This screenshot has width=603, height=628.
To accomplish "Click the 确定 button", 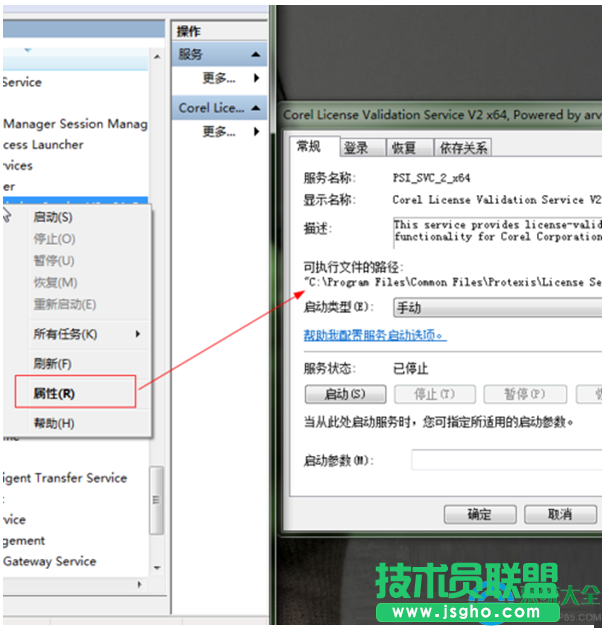I will pyautogui.click(x=479, y=514).
